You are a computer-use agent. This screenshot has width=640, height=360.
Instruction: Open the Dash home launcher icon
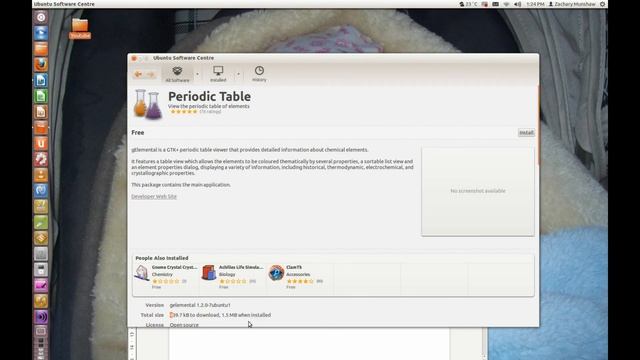(x=41, y=17)
